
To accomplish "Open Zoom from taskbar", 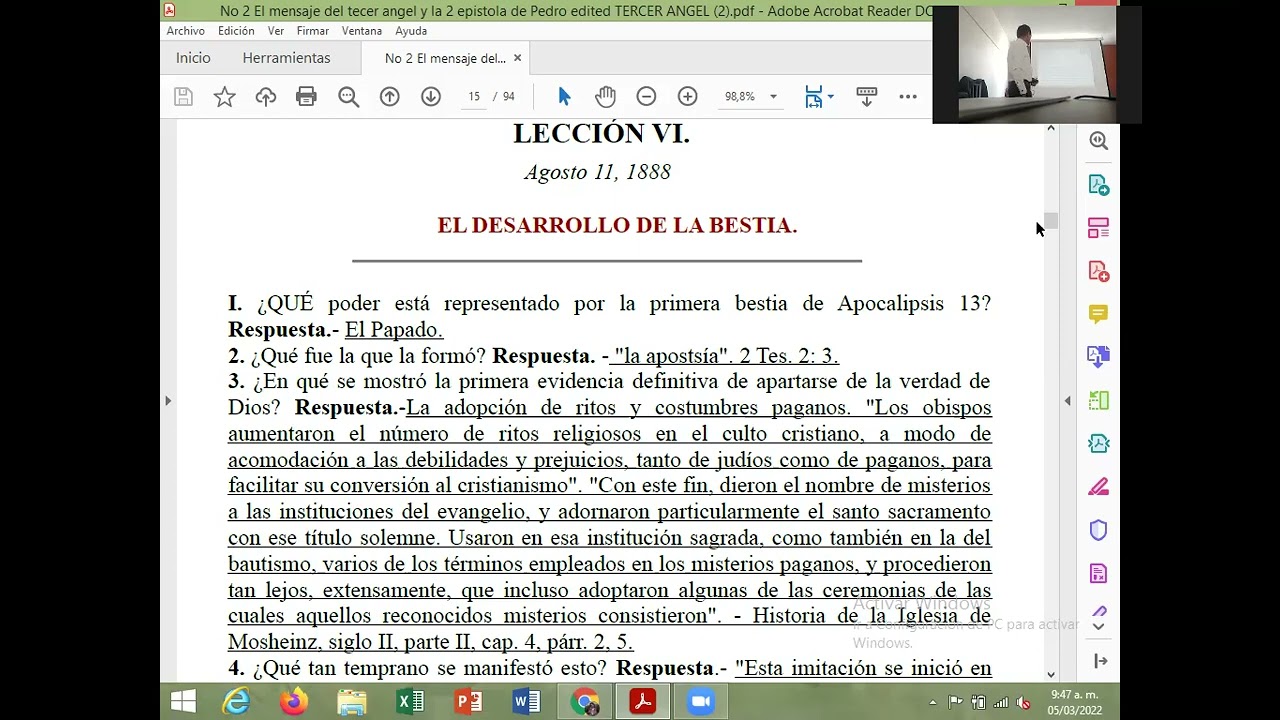I will (700, 702).
